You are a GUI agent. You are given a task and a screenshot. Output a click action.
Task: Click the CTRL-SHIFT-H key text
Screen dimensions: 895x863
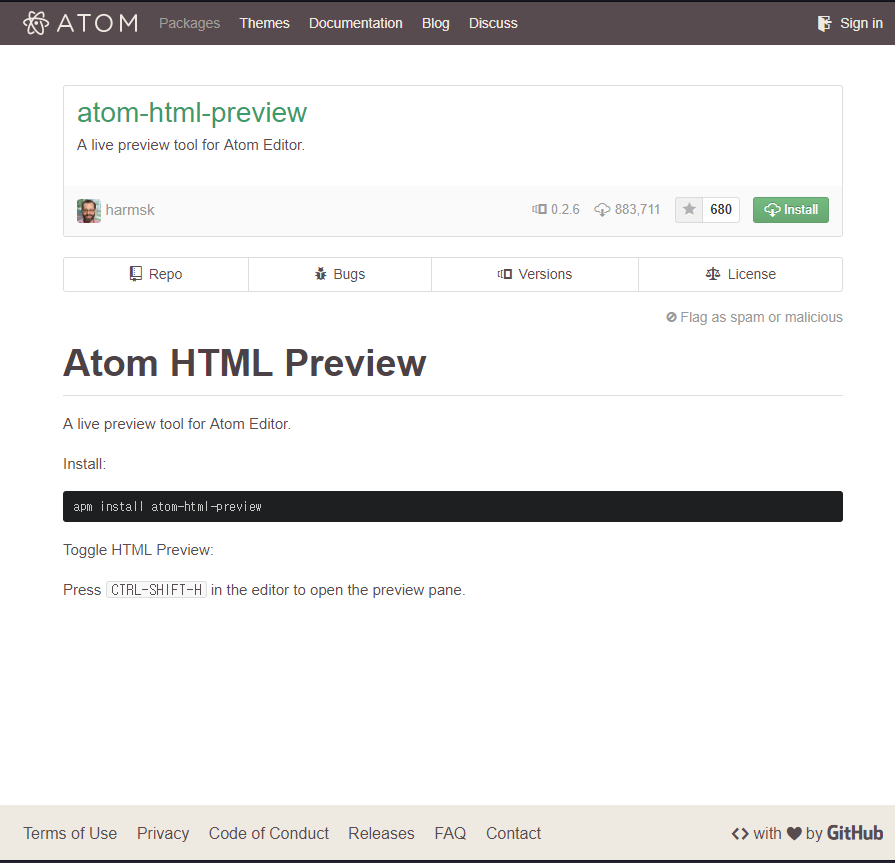[x=156, y=590]
